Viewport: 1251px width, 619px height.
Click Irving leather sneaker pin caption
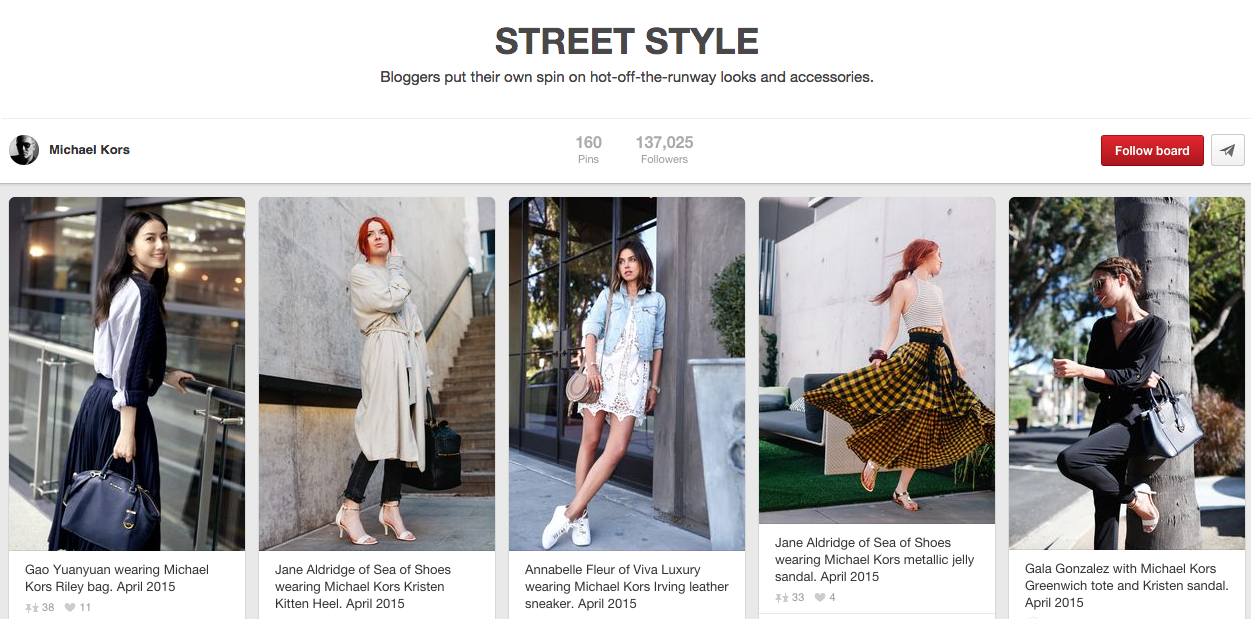point(627,587)
